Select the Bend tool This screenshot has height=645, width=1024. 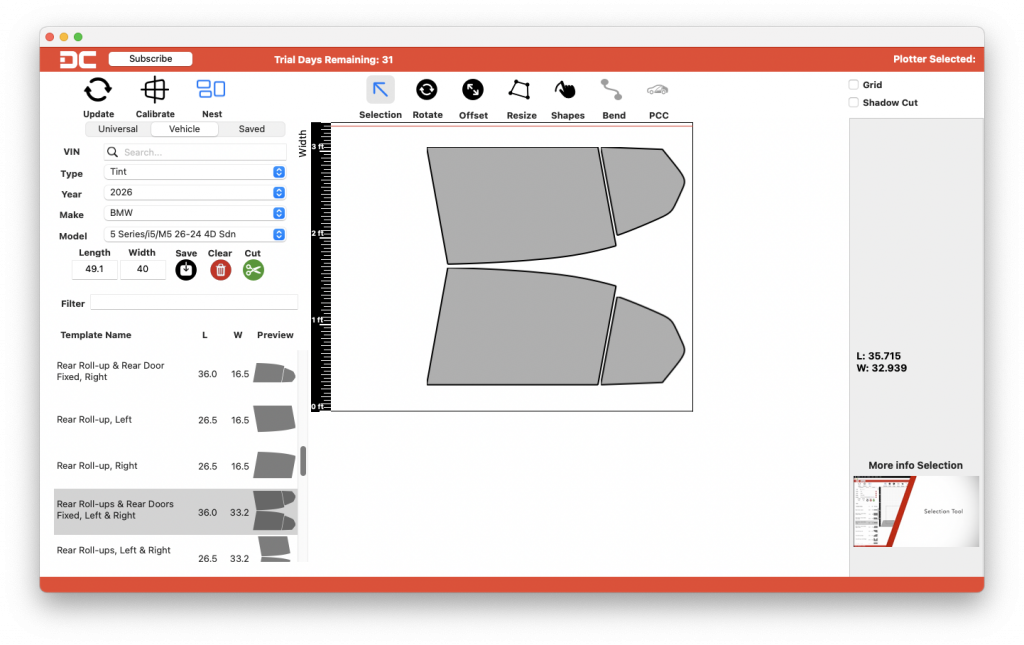(x=613, y=90)
